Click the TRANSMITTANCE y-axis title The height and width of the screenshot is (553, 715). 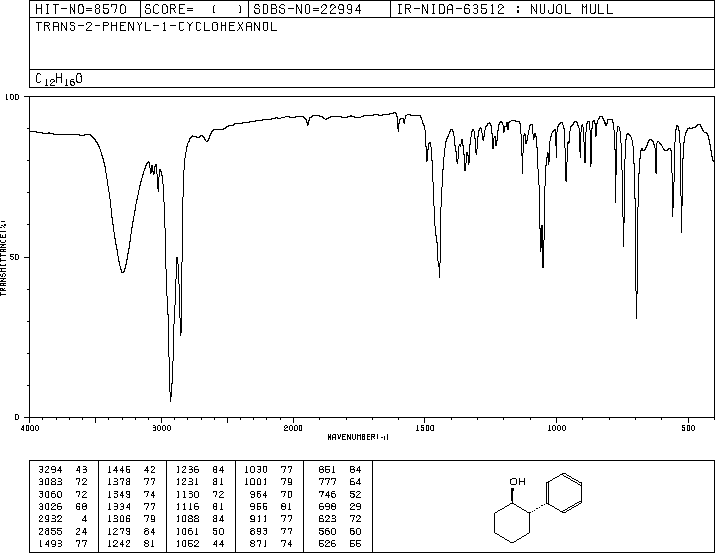tap(3, 258)
